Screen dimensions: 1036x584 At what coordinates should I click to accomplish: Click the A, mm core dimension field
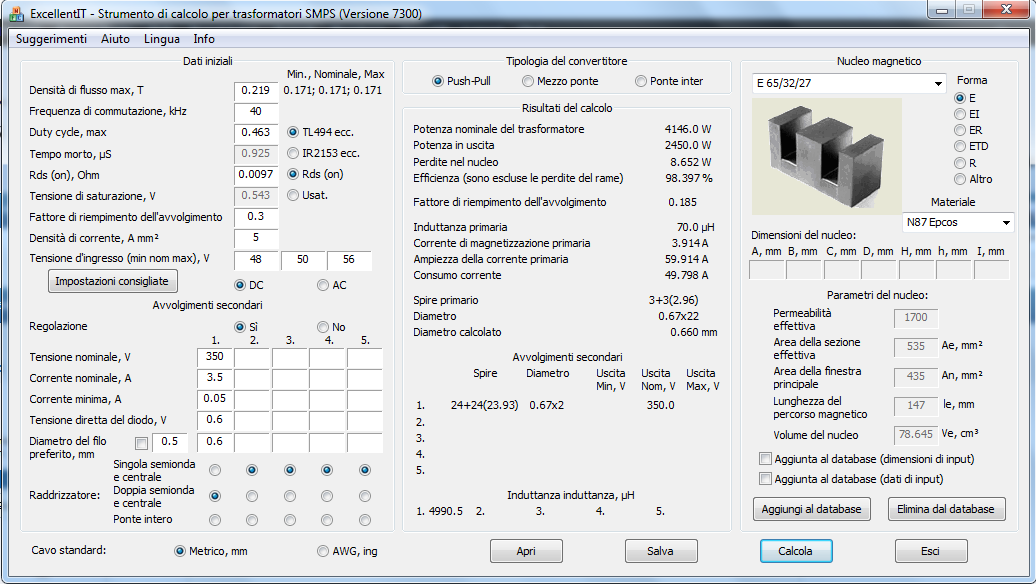[x=766, y=270]
